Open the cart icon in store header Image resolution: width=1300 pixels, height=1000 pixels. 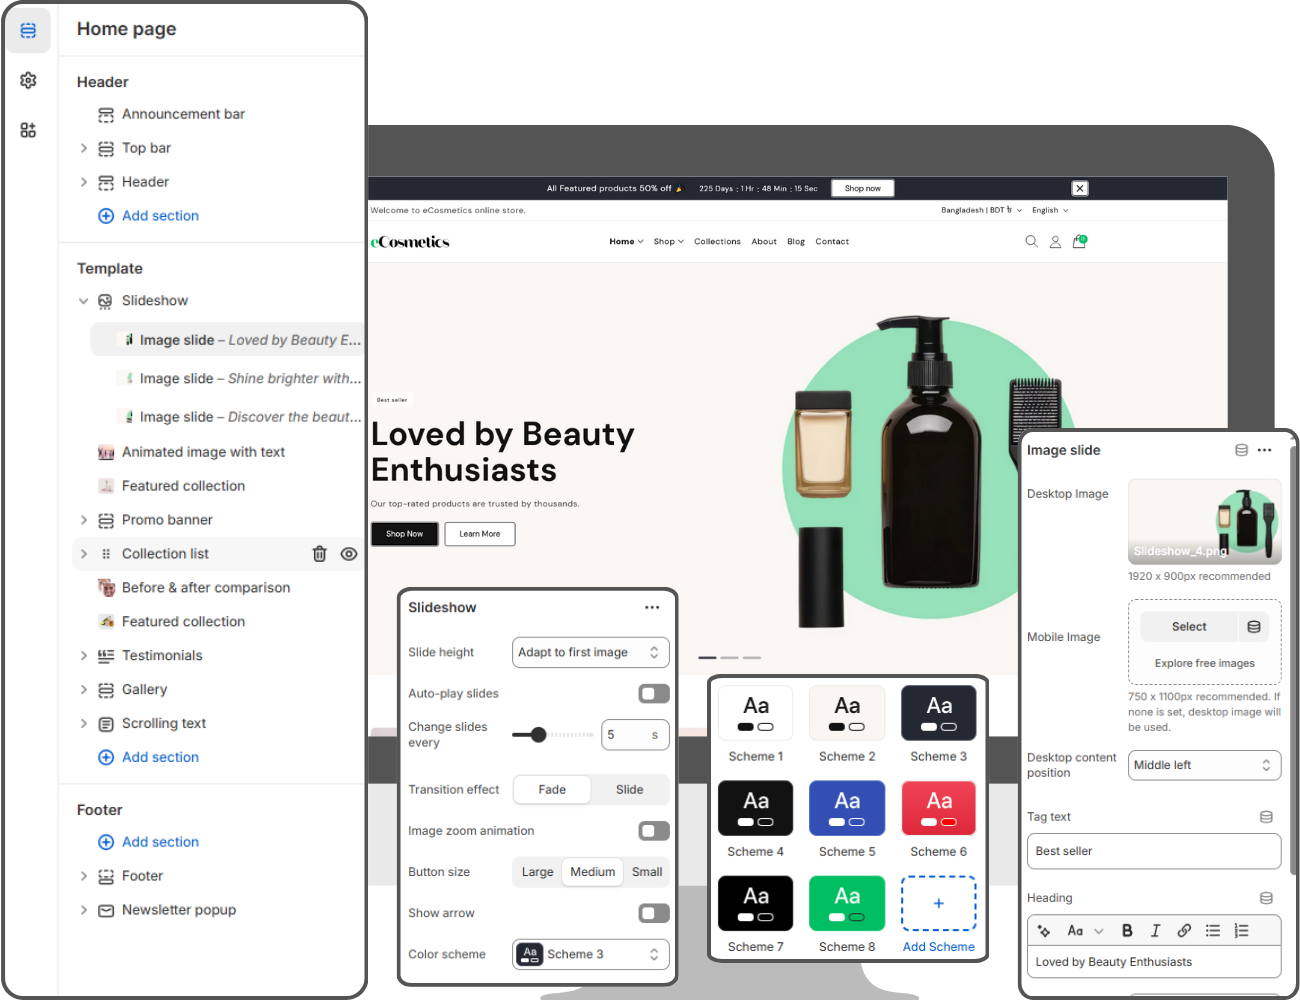coord(1079,241)
